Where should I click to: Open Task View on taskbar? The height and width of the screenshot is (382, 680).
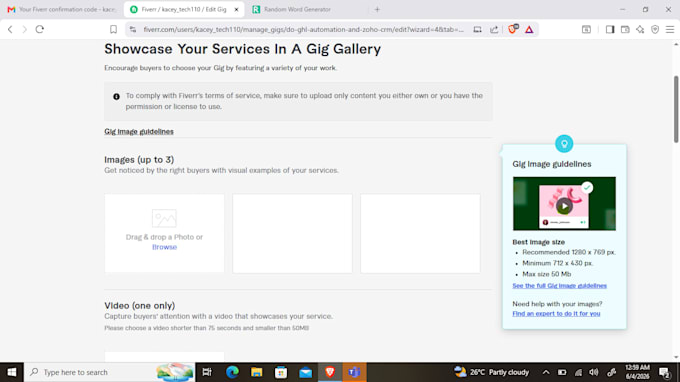point(207,372)
